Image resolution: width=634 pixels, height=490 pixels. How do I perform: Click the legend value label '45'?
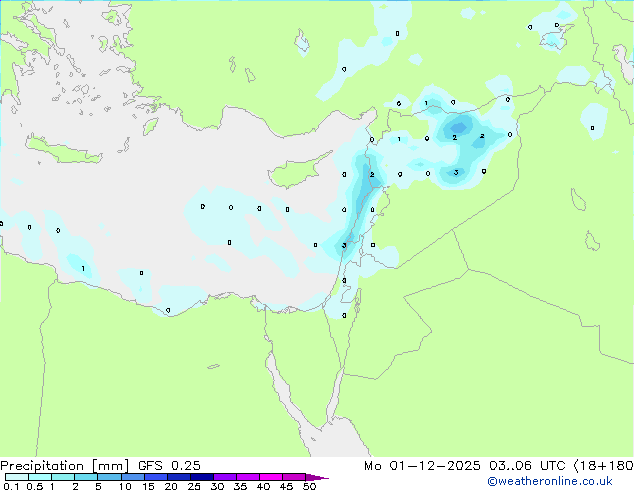click(286, 486)
